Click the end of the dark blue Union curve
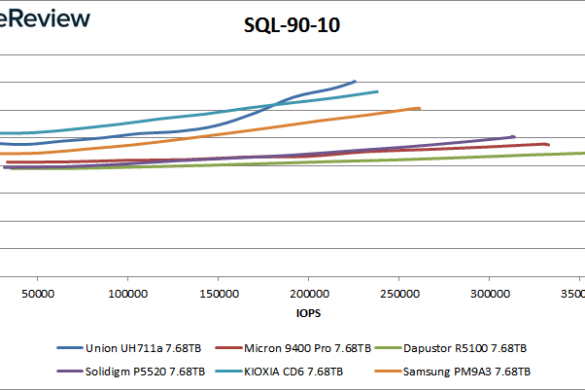 pyautogui.click(x=354, y=81)
